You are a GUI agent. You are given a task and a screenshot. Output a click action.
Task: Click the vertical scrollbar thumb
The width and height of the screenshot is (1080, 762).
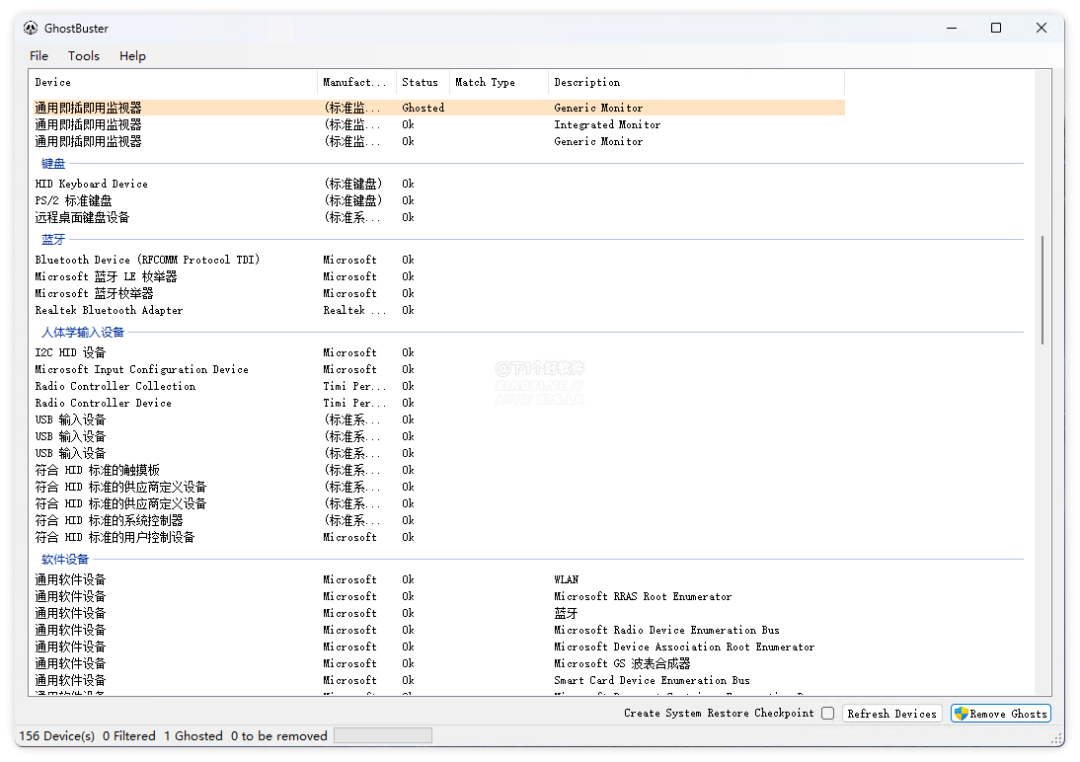1042,290
